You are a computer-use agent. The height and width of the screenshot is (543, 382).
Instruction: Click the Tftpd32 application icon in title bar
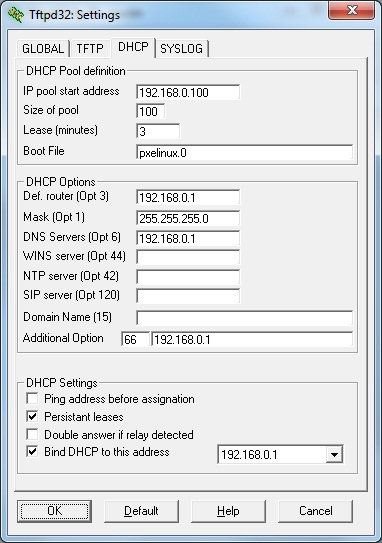[16, 15]
